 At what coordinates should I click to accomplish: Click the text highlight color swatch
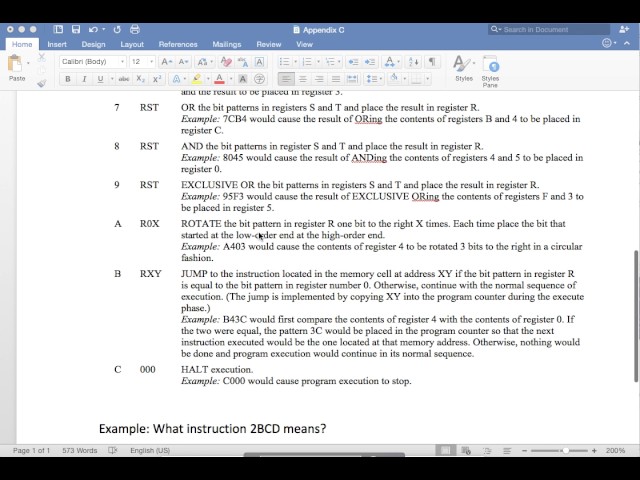coord(197,78)
